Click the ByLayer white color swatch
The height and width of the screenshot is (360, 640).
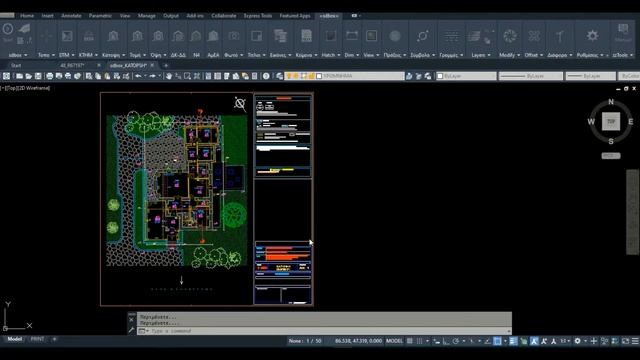click(440, 76)
